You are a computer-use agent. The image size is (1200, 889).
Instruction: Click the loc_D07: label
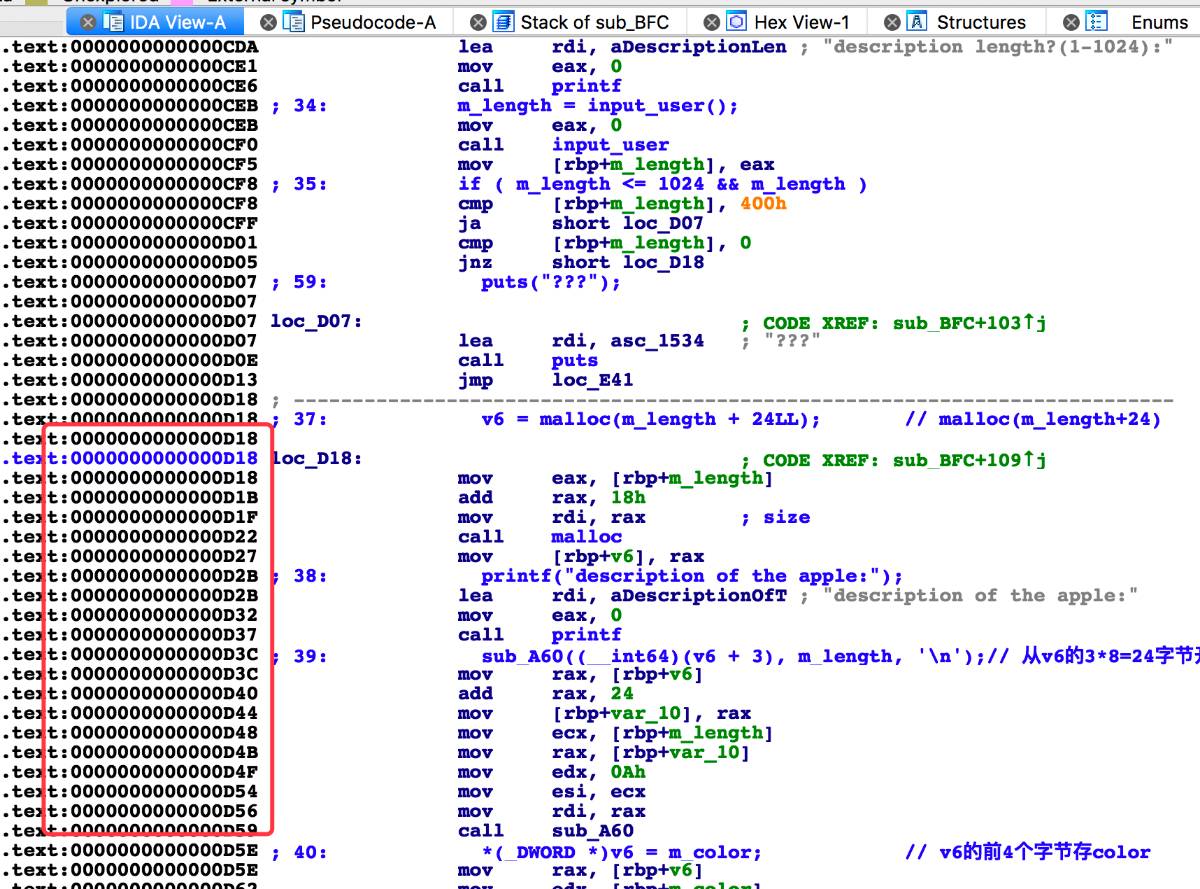pyautogui.click(x=316, y=322)
